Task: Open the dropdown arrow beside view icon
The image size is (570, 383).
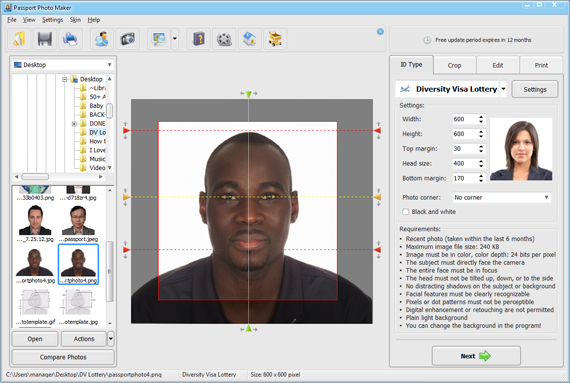Action: [x=175, y=39]
